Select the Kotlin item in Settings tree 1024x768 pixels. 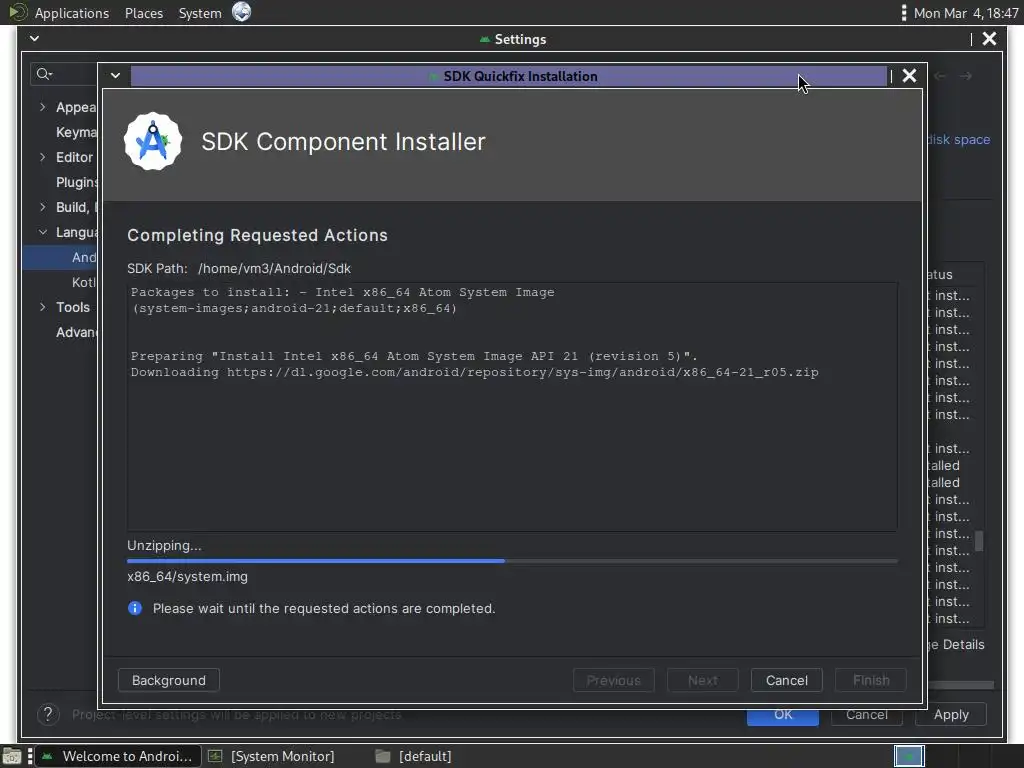[x=84, y=282]
